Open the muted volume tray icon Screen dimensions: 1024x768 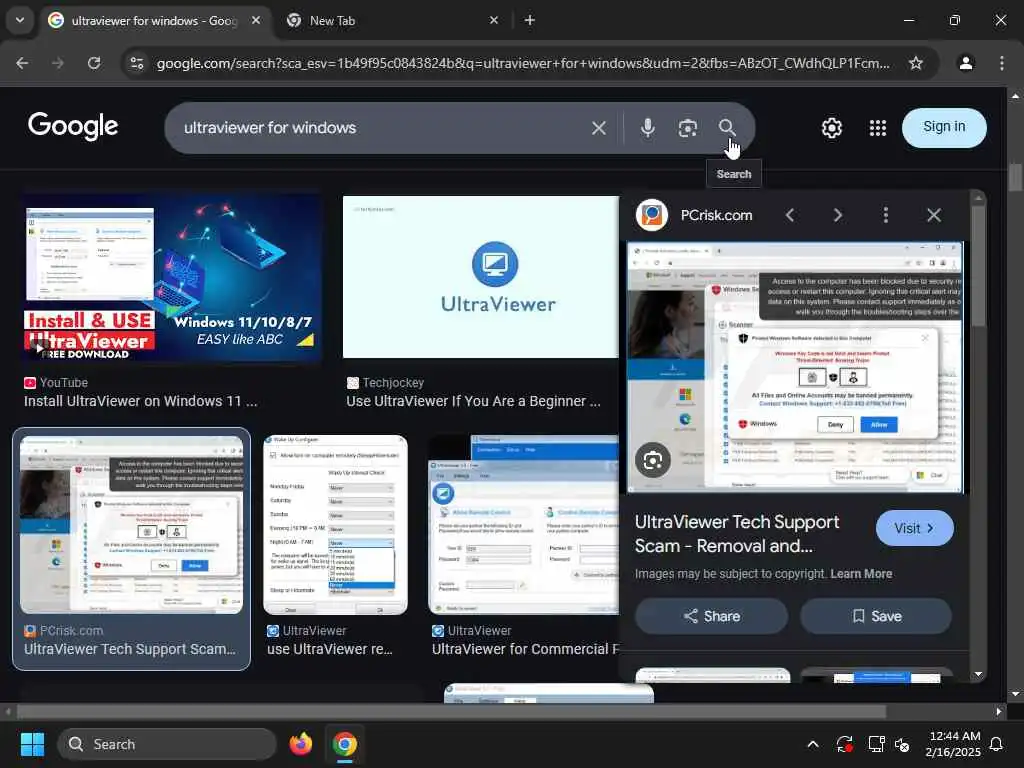(x=902, y=744)
